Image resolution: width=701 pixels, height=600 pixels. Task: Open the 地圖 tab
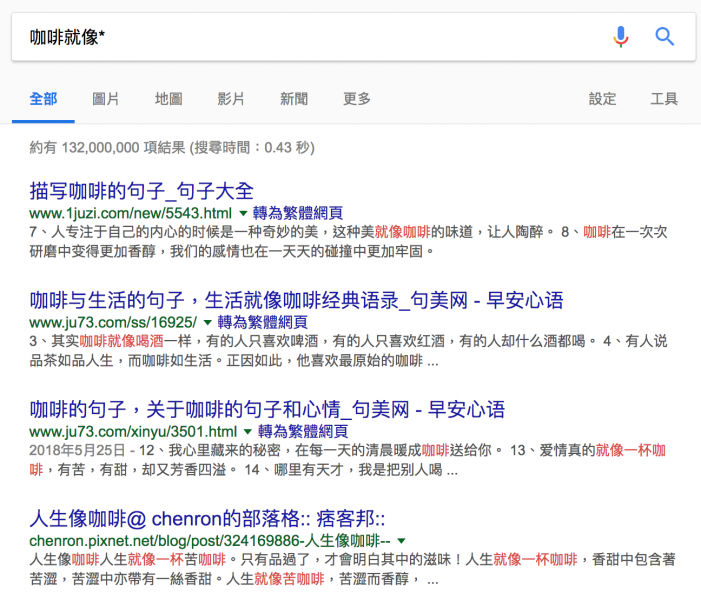[169, 99]
